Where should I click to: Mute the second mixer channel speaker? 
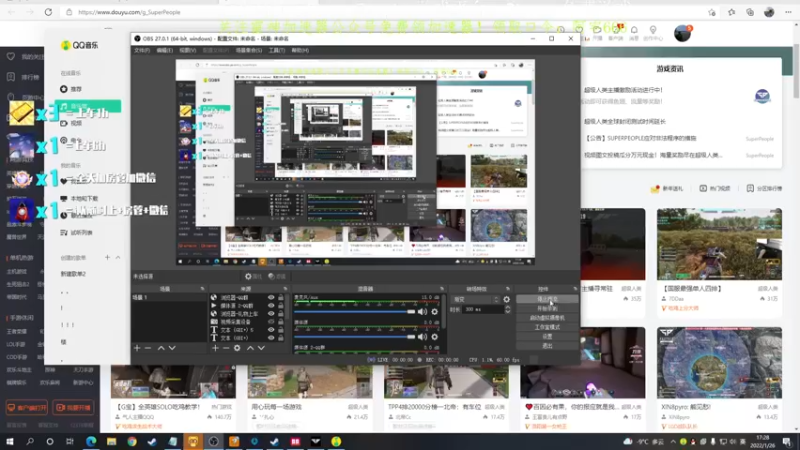pyautogui.click(x=422, y=337)
